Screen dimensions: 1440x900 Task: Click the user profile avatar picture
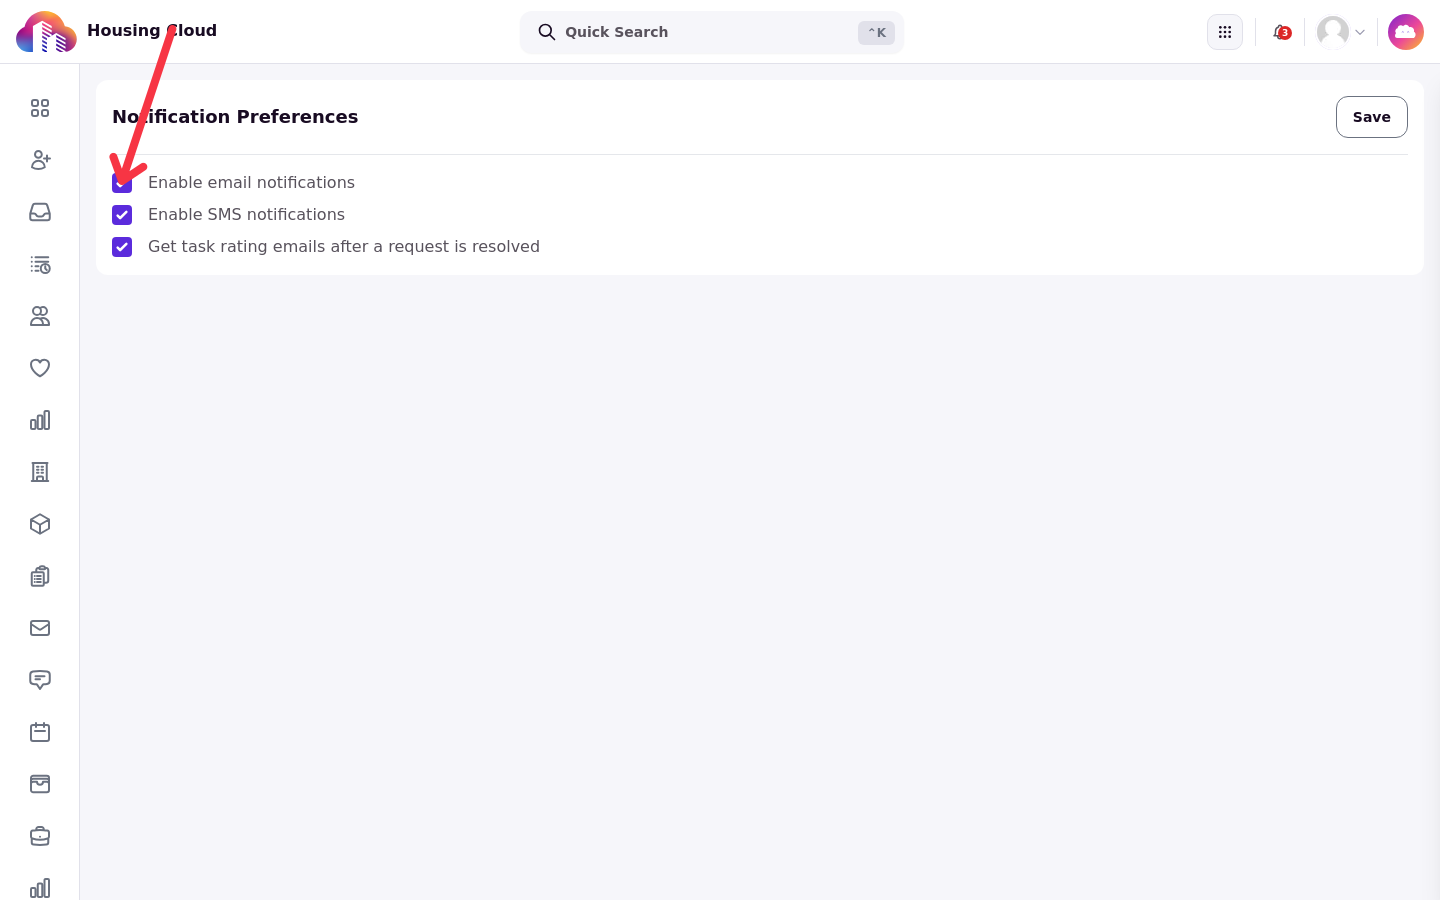1333,32
